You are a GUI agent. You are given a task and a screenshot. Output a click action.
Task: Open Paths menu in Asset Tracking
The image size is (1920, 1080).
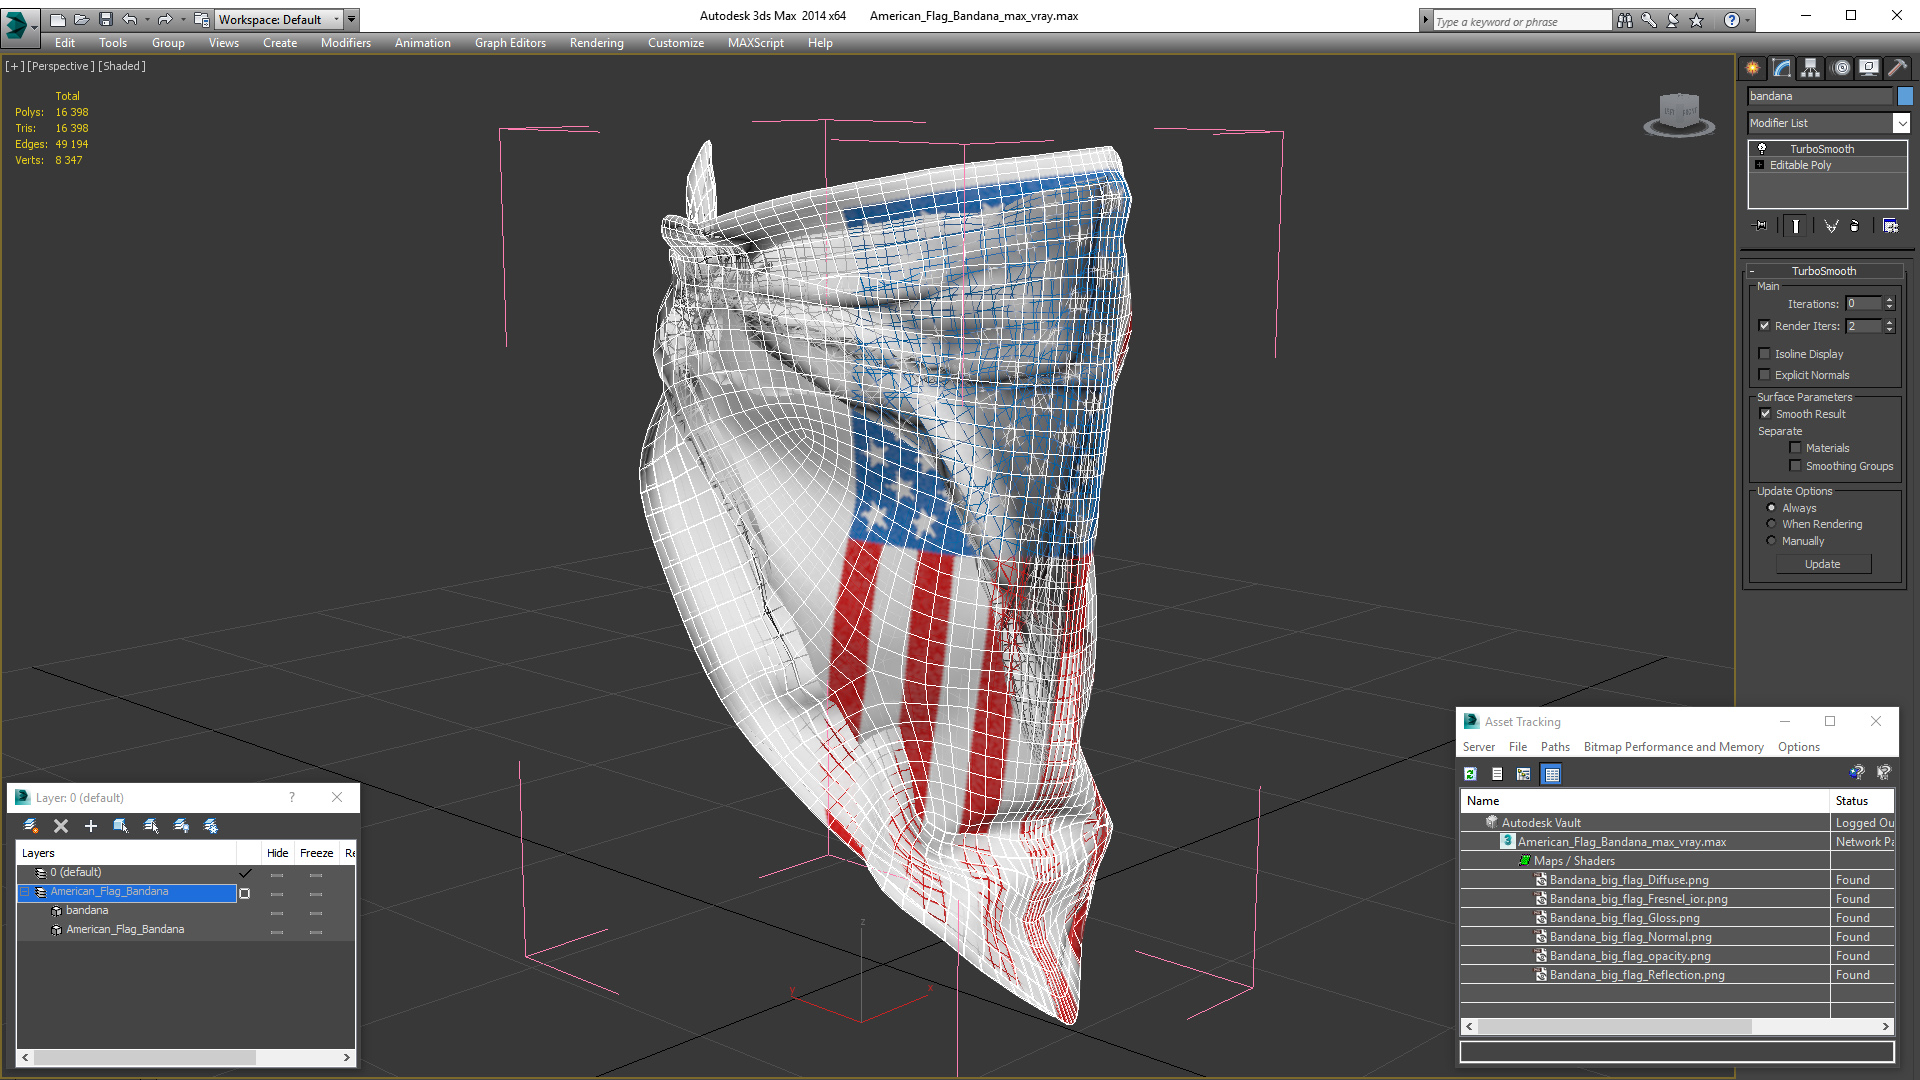pyautogui.click(x=1555, y=747)
